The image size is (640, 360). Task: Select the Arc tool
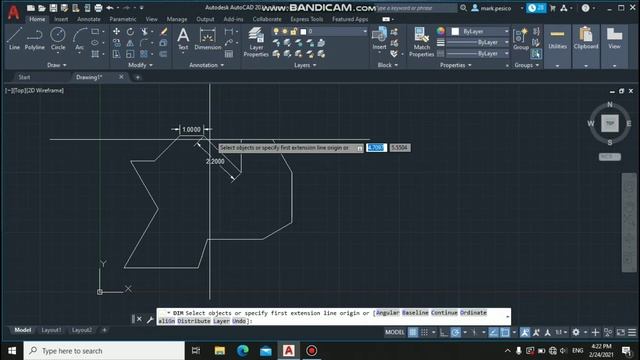point(80,39)
